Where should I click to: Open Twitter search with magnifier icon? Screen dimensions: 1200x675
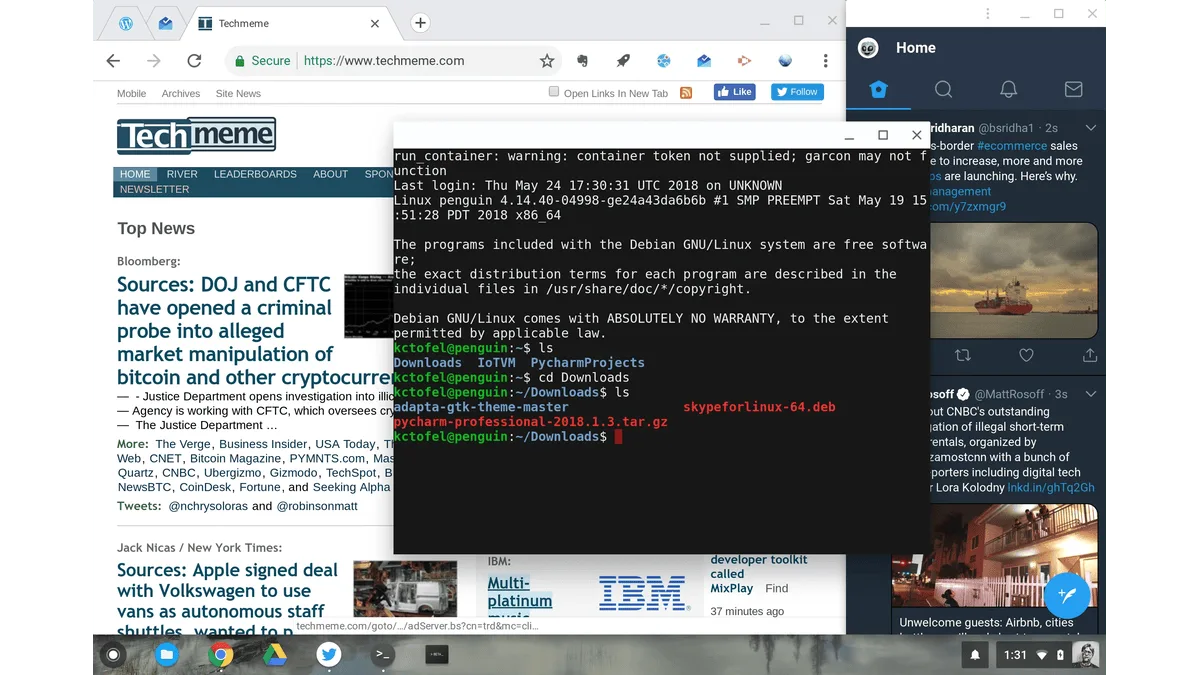point(943,89)
